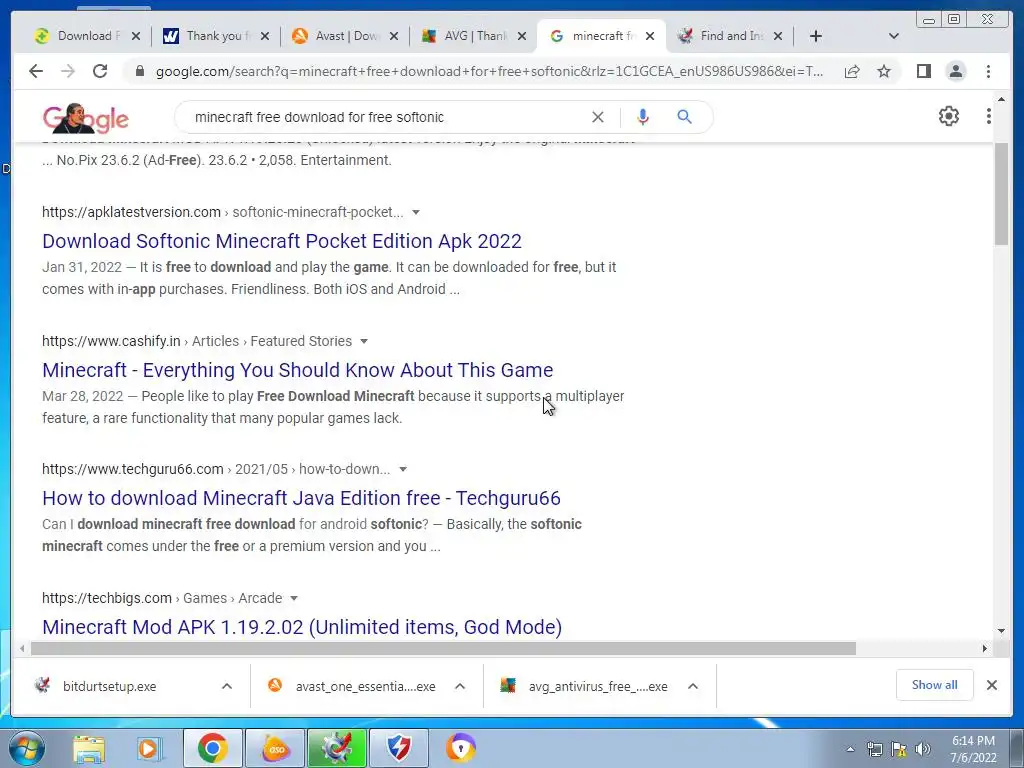
Task: Click the scroll-right arrow at bottom
Action: (984, 648)
